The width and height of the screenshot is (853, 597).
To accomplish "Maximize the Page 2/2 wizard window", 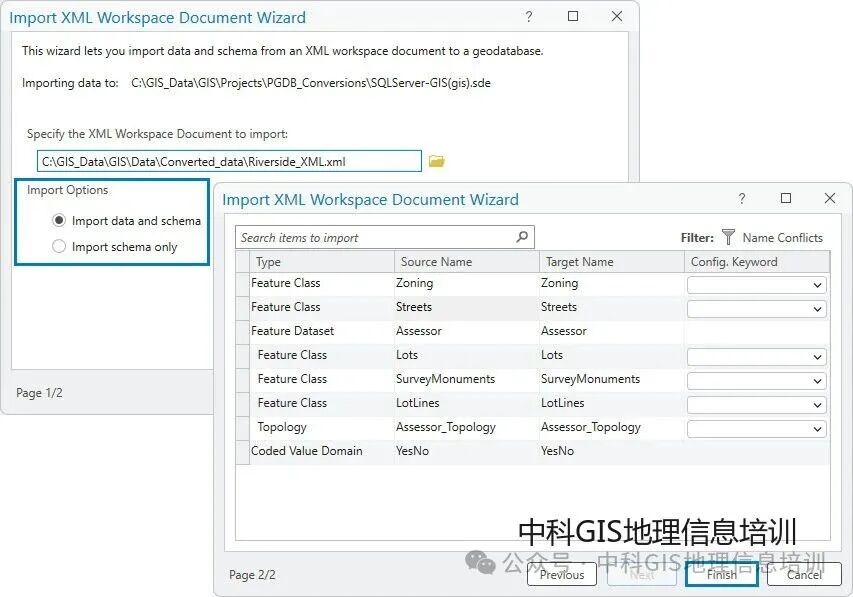I will (x=786, y=198).
